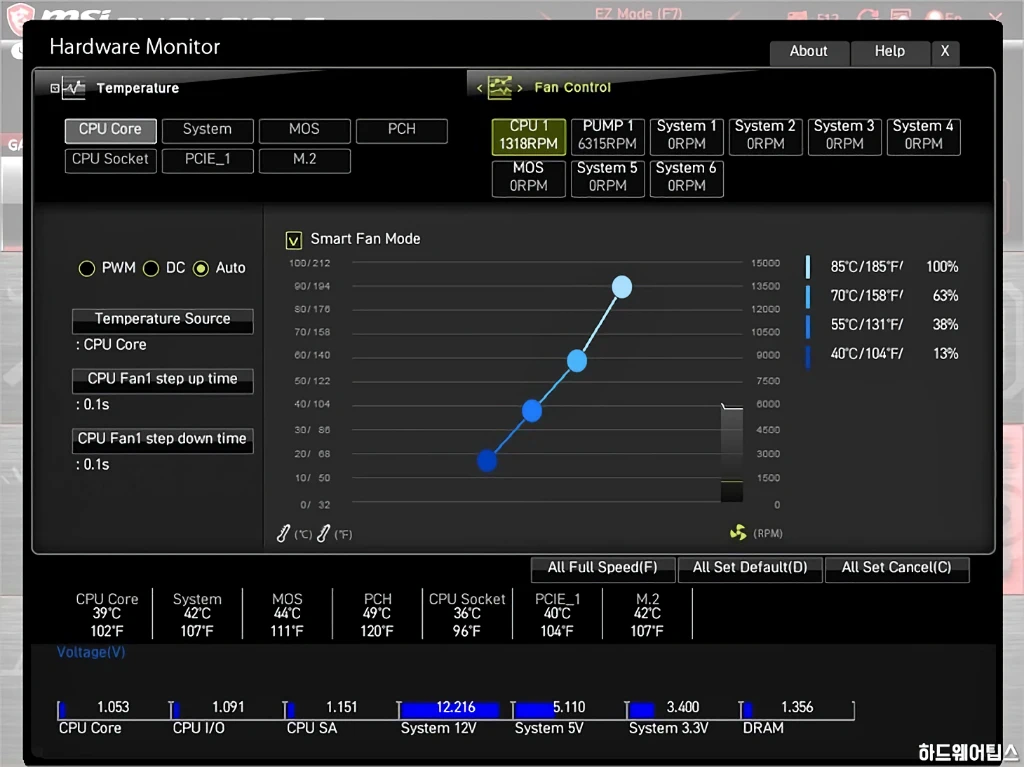Toggle the Smart Fan Mode checkbox
Screen dimensions: 1024x767
[294, 240]
